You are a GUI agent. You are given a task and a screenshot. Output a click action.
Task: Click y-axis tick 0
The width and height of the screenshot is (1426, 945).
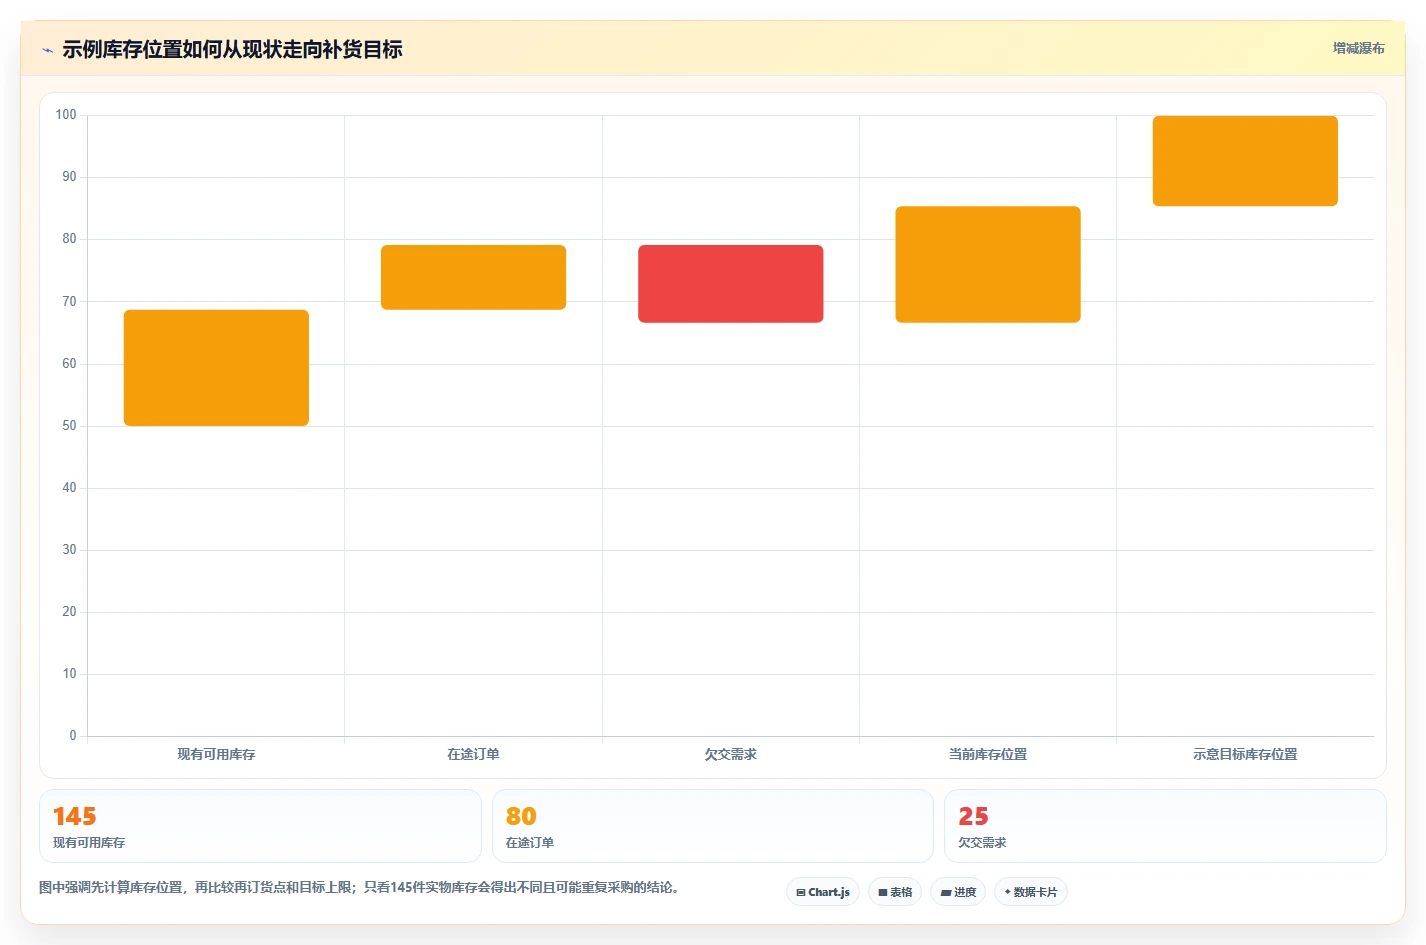click(73, 736)
